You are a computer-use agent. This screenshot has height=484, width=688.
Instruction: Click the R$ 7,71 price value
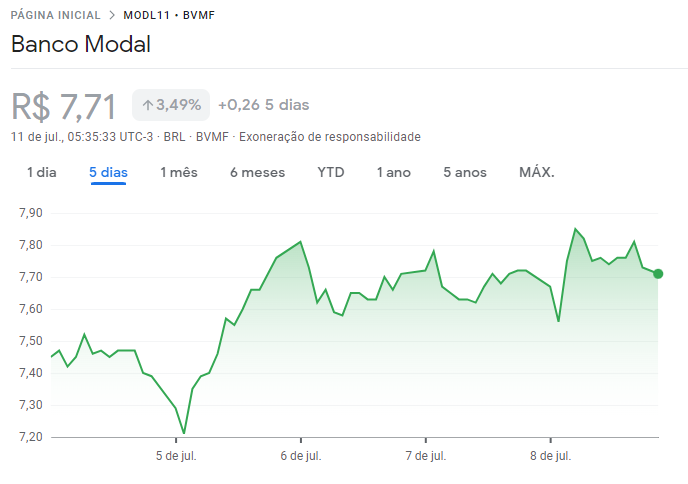64,105
